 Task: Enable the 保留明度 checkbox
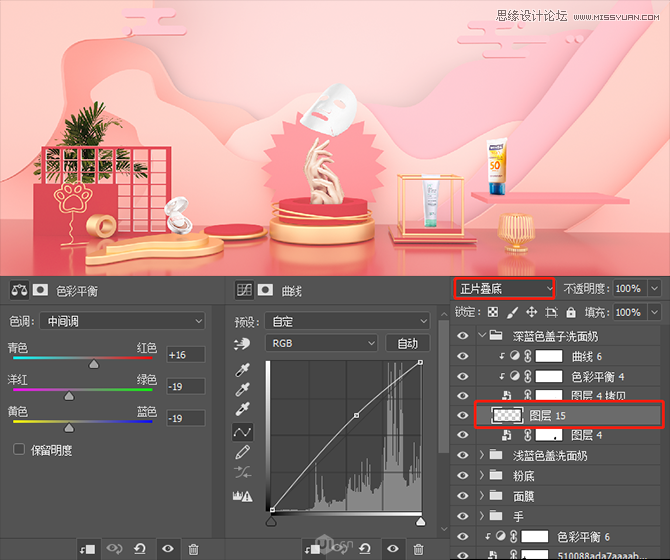(x=19, y=449)
